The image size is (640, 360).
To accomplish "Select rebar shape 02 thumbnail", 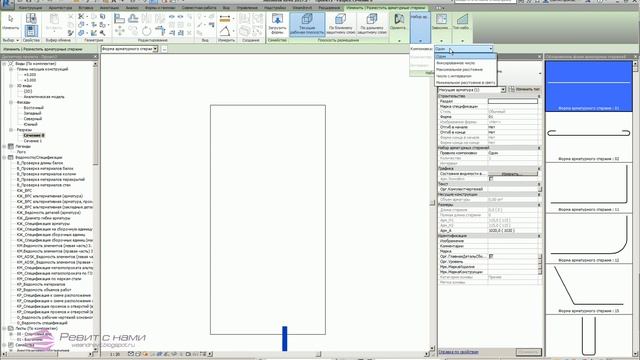I will pyautogui.click(x=589, y=137).
